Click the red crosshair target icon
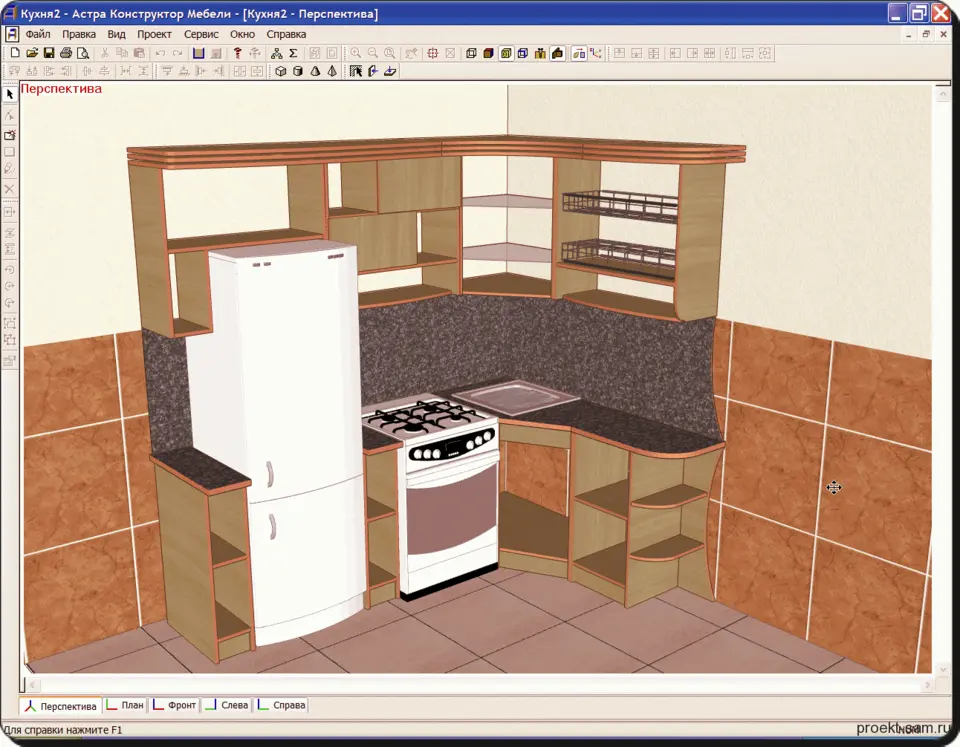This screenshot has width=960, height=747. click(433, 53)
